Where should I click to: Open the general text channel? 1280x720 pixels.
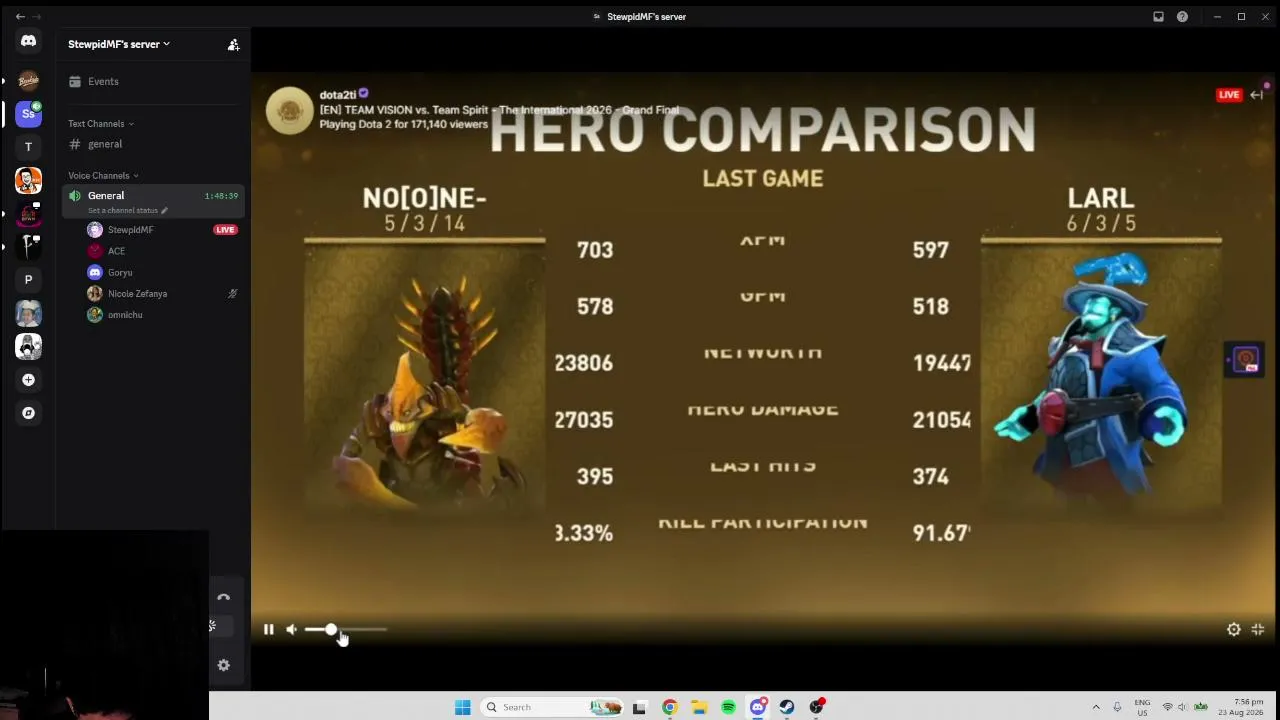coord(153,144)
